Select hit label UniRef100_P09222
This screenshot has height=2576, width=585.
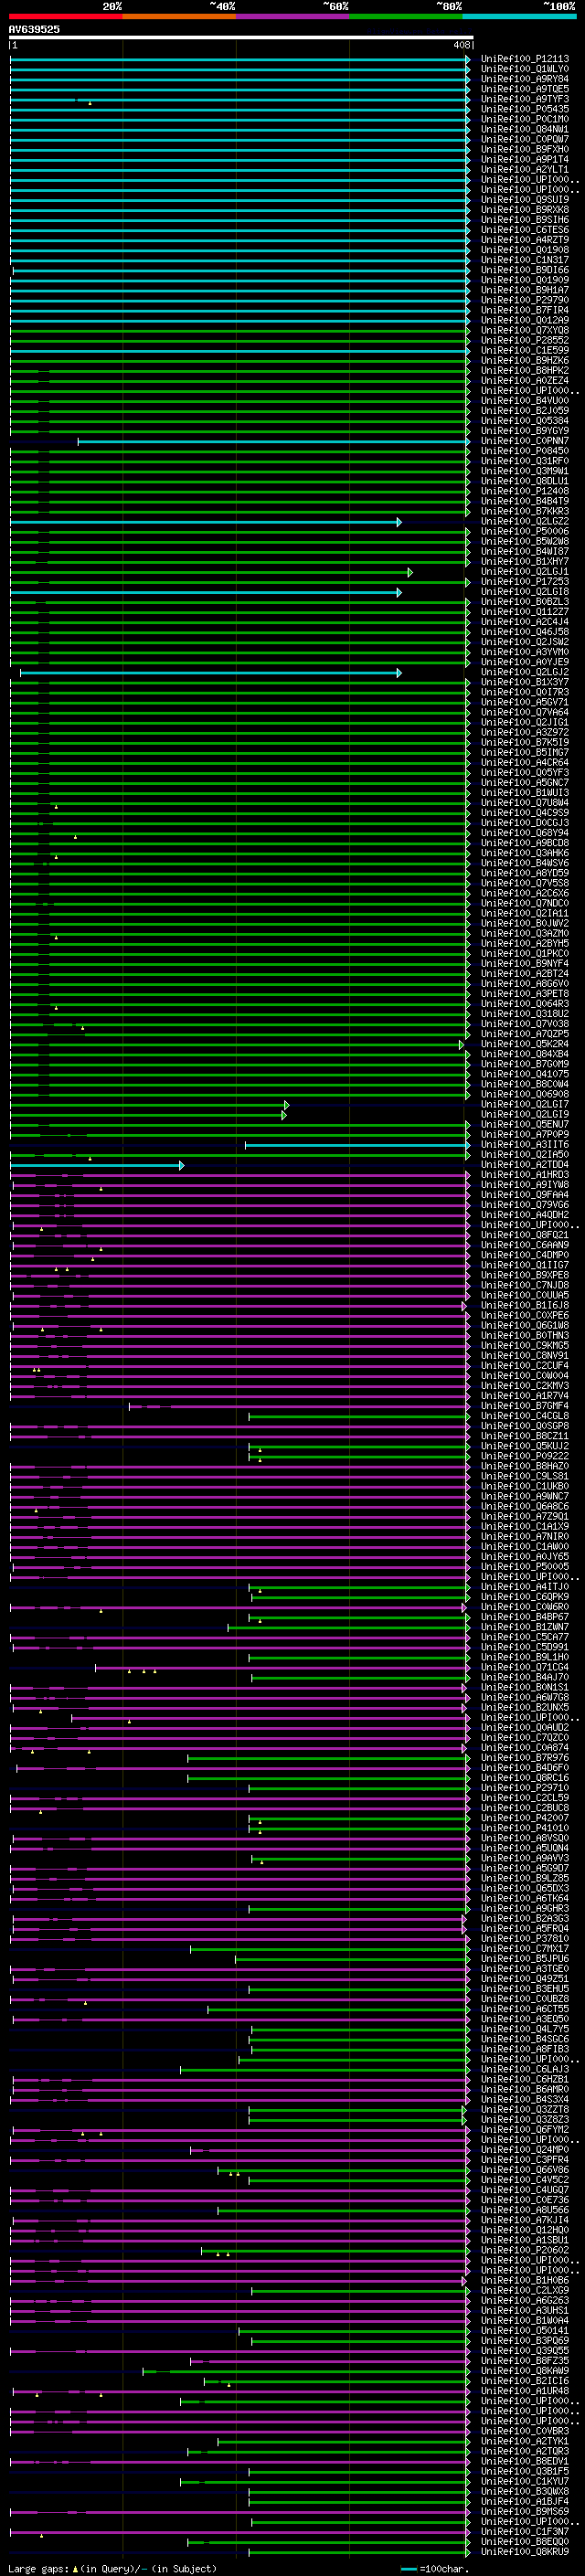[x=525, y=1456]
